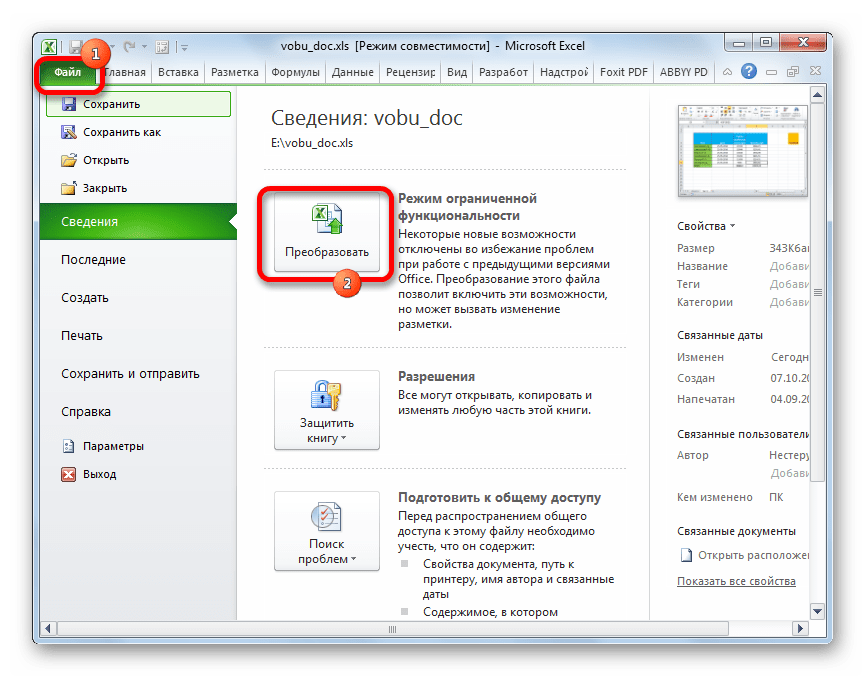Click the Redo arrow in quick access toolbar

129,47
